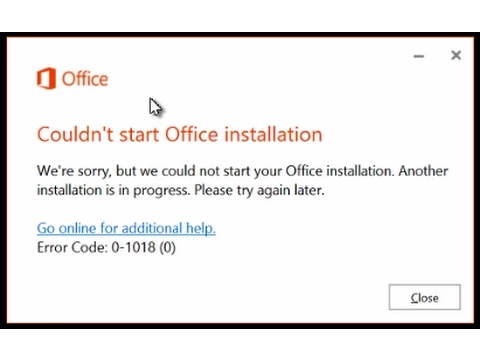Click the orange Office logo icon
Image resolution: width=480 pixels, height=360 pixels.
click(x=46, y=78)
